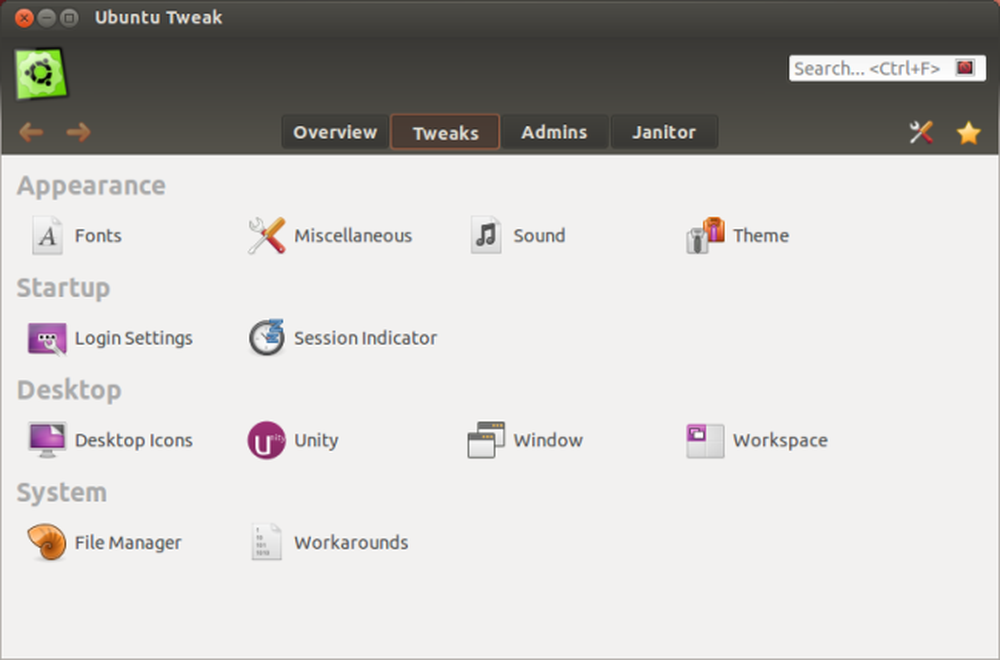Open the Fonts label

(x=98, y=236)
